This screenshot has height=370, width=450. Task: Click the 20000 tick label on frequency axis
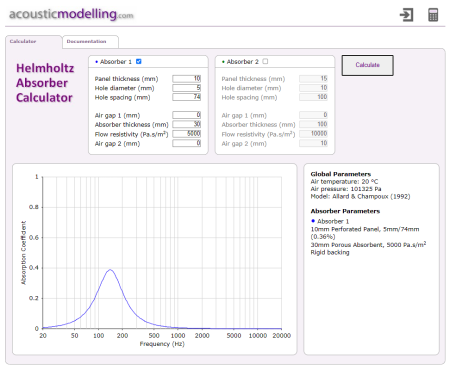[x=282, y=335]
